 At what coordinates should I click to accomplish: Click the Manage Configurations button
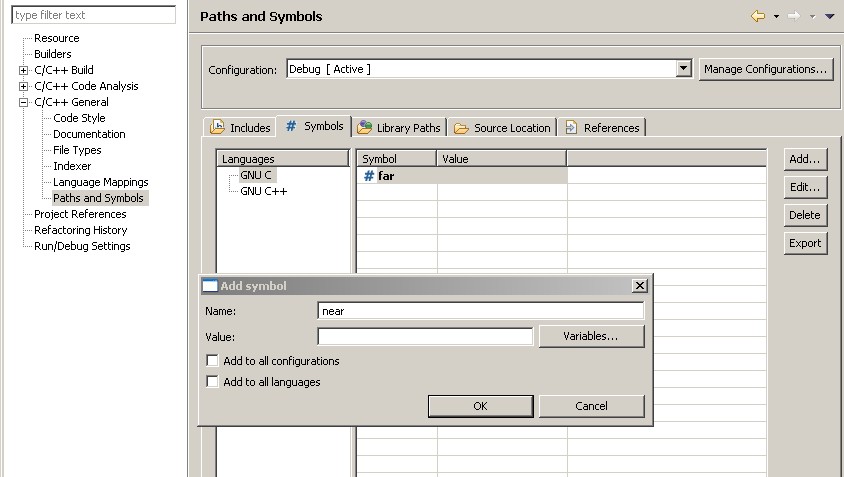(765, 69)
